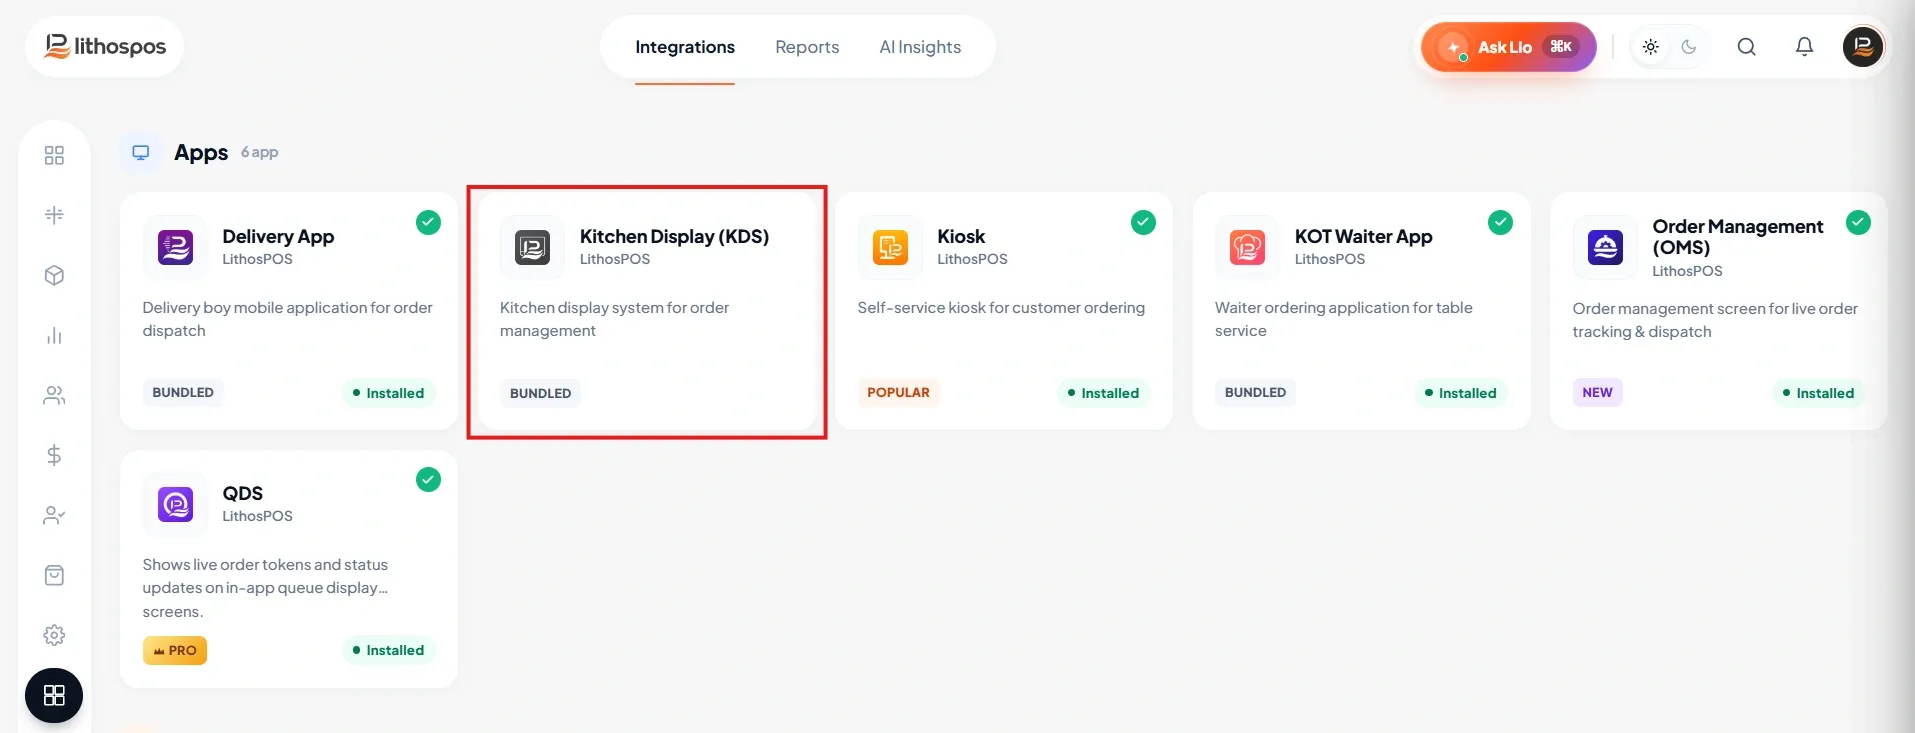
Task: Click the green checkmark on the Order Management card
Action: (x=1858, y=222)
